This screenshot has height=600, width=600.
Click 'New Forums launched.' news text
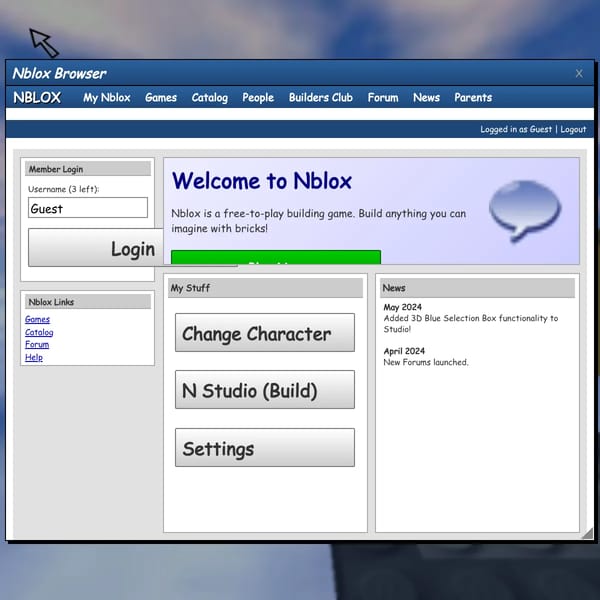point(426,362)
